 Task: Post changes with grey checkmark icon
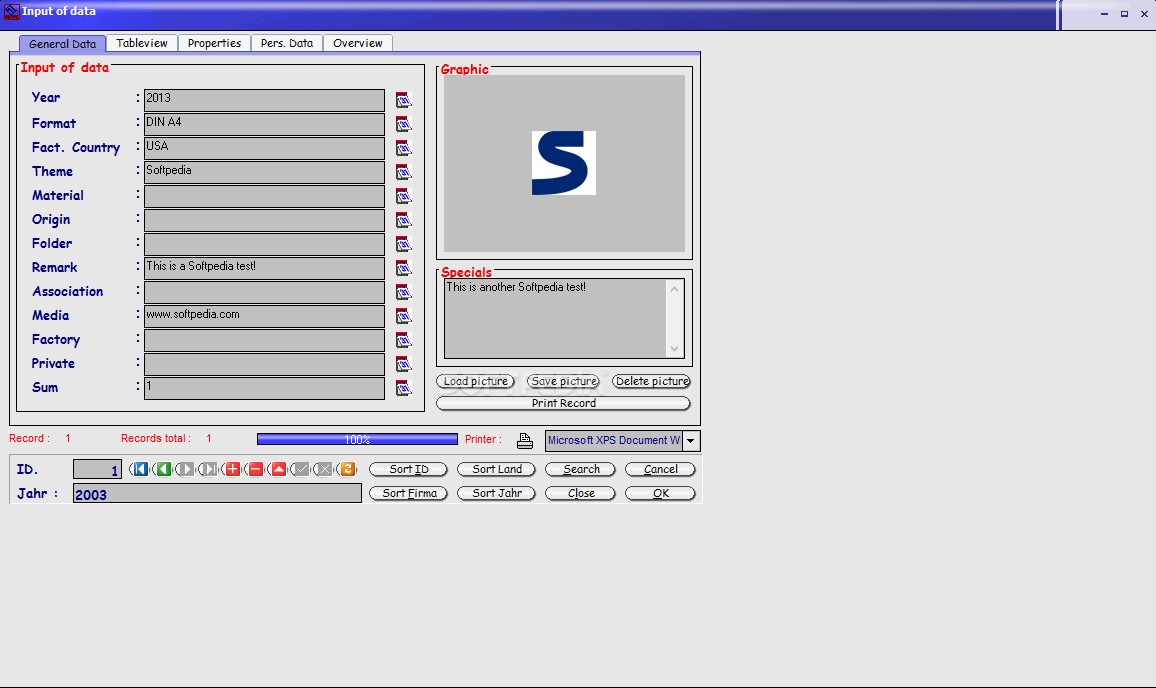click(x=301, y=469)
